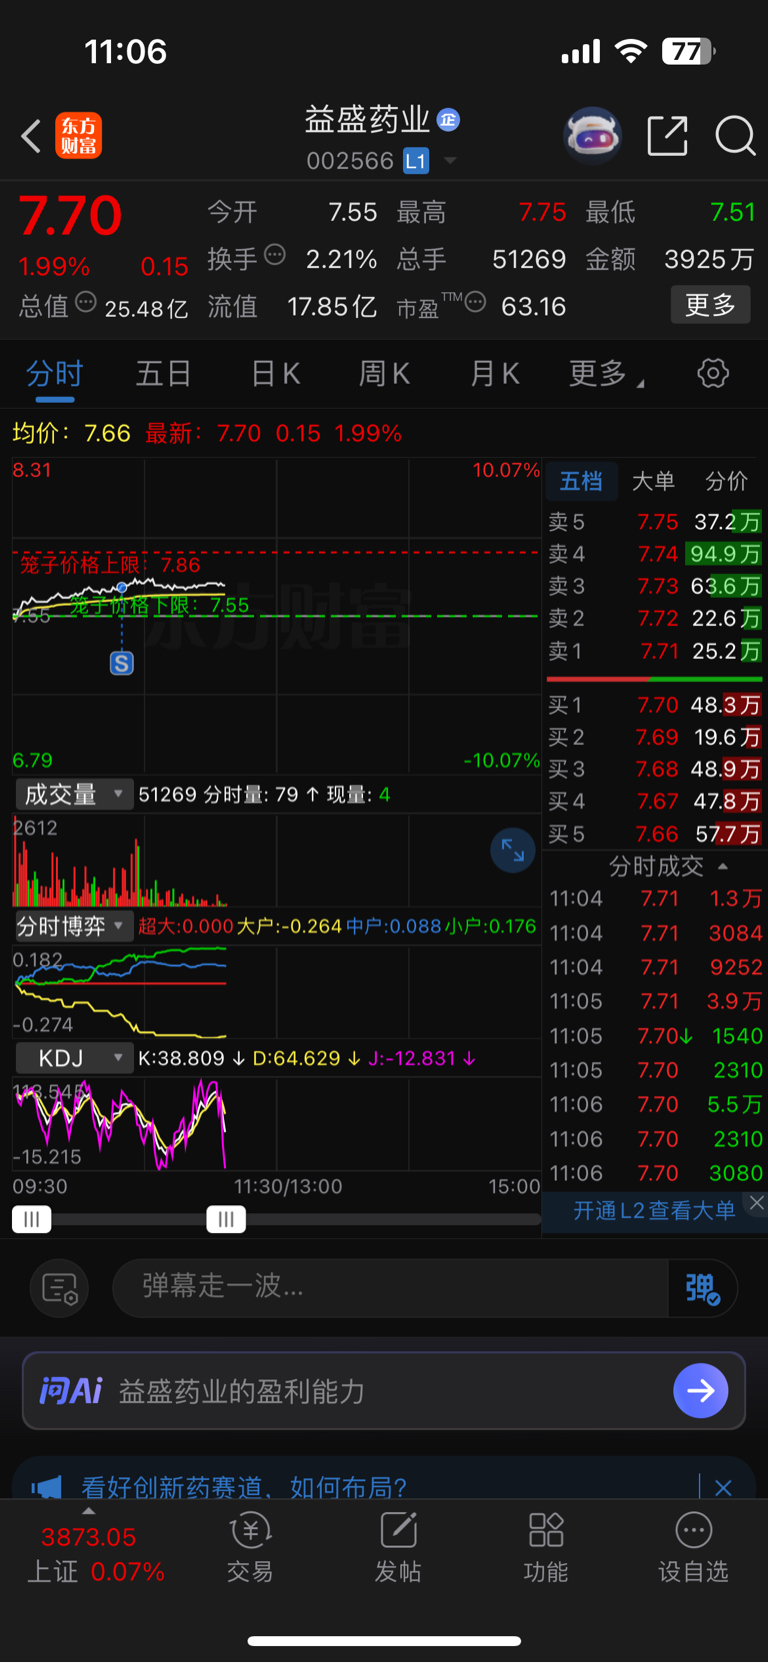768x1663 pixels.
Task: Open the 功能 functions icon
Action: tap(546, 1547)
